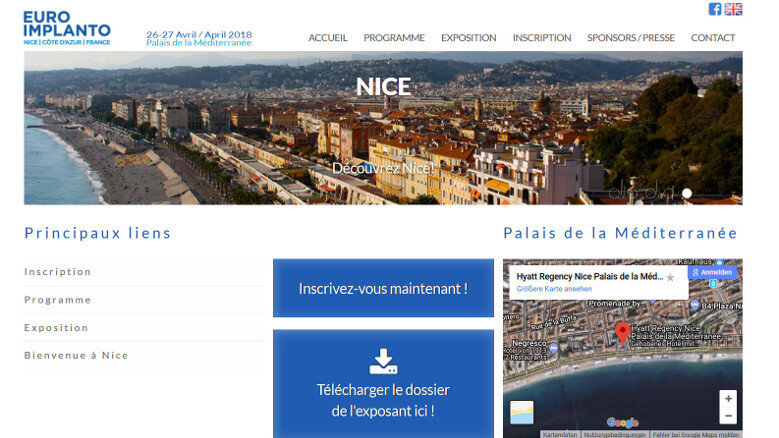Screen dimensions: 779x438
Task: Click the Palais de la Méditerranée heading
Action: (621, 233)
